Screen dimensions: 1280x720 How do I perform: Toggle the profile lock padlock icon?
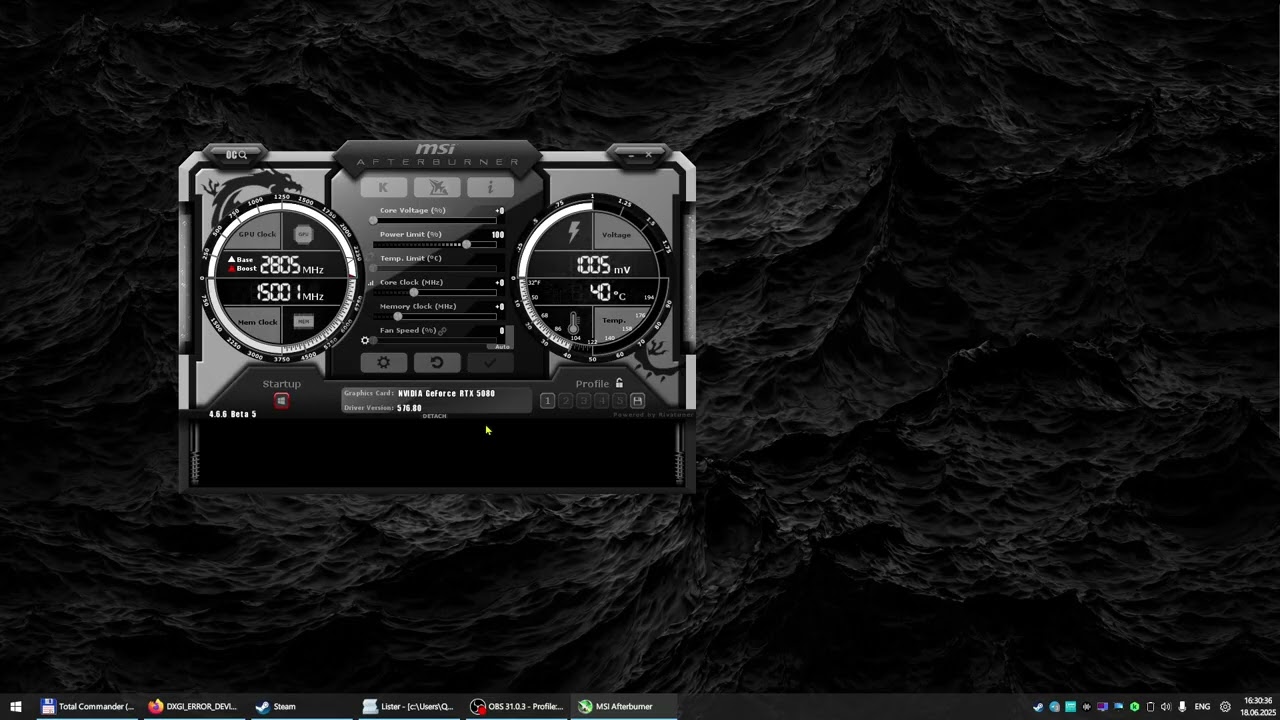(x=619, y=383)
